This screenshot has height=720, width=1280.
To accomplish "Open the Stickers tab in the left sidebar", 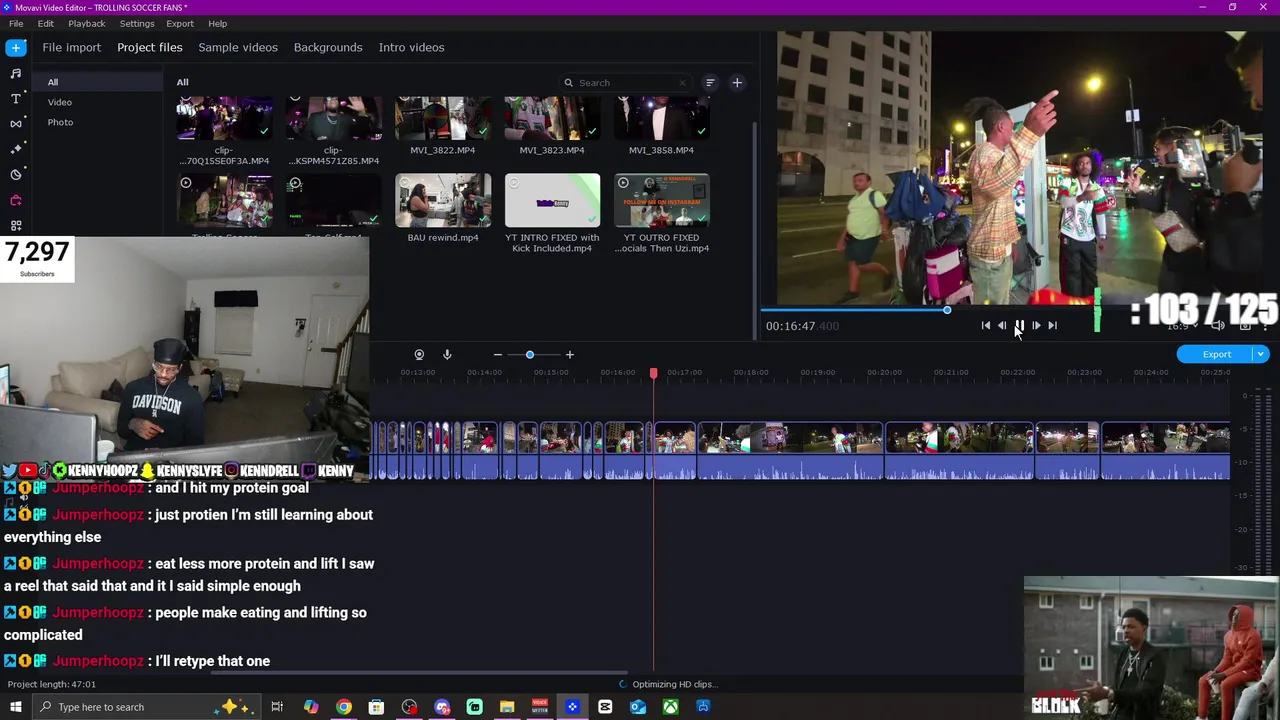I will [x=16, y=174].
